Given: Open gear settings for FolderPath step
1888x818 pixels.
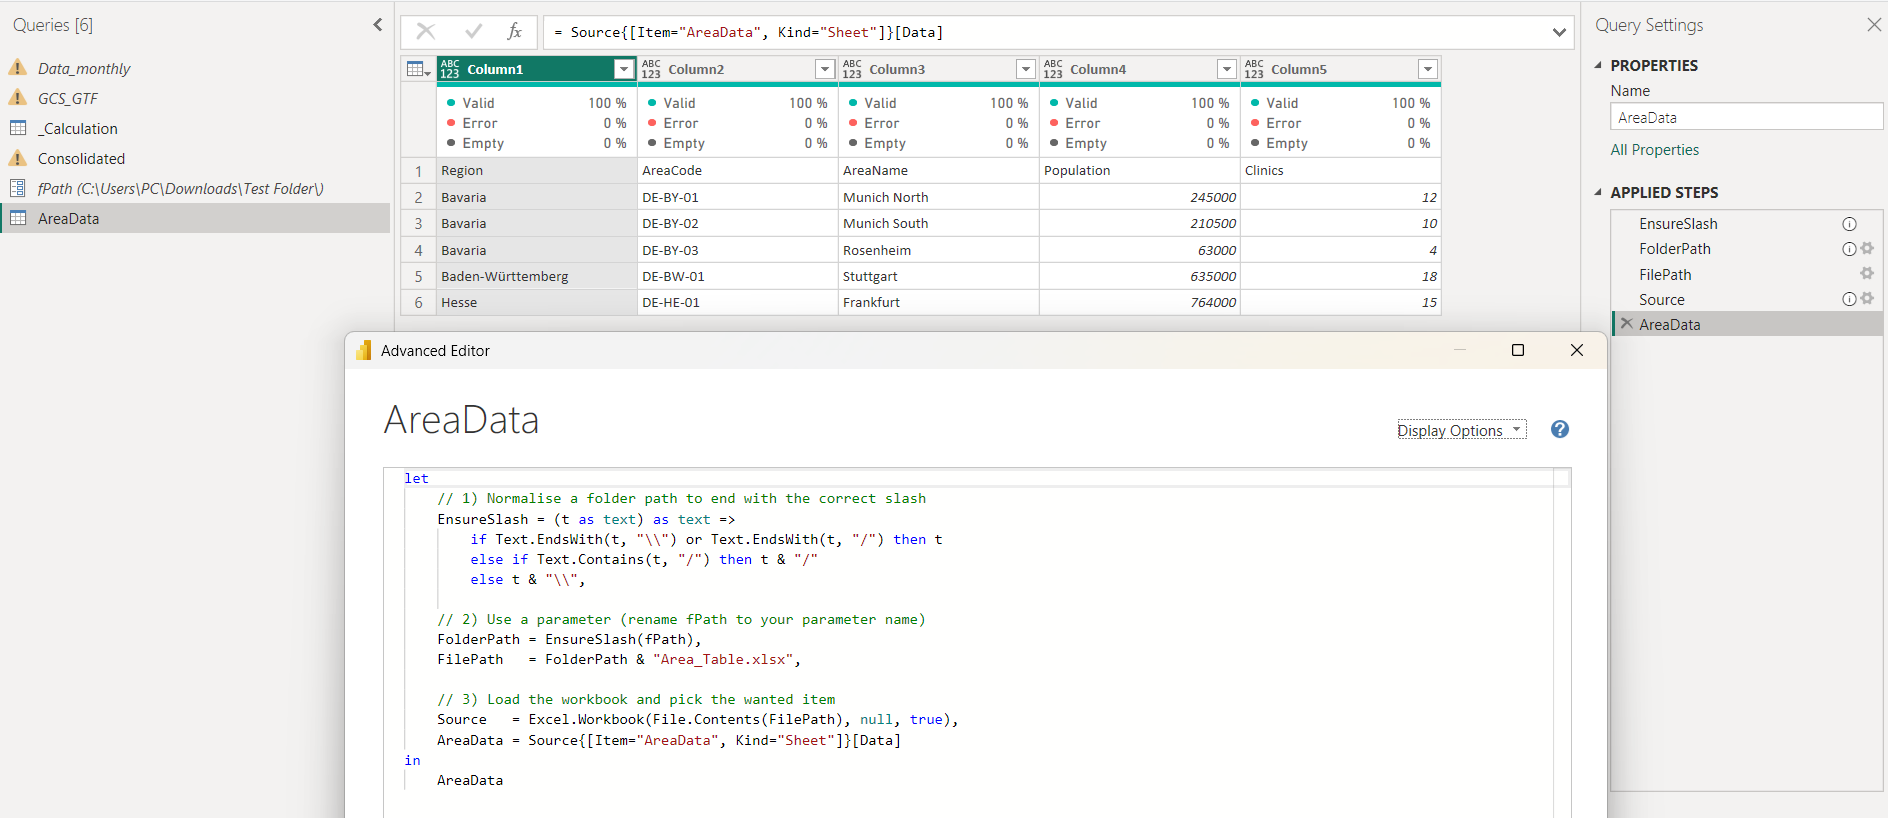Looking at the screenshot, I should (x=1867, y=248).
